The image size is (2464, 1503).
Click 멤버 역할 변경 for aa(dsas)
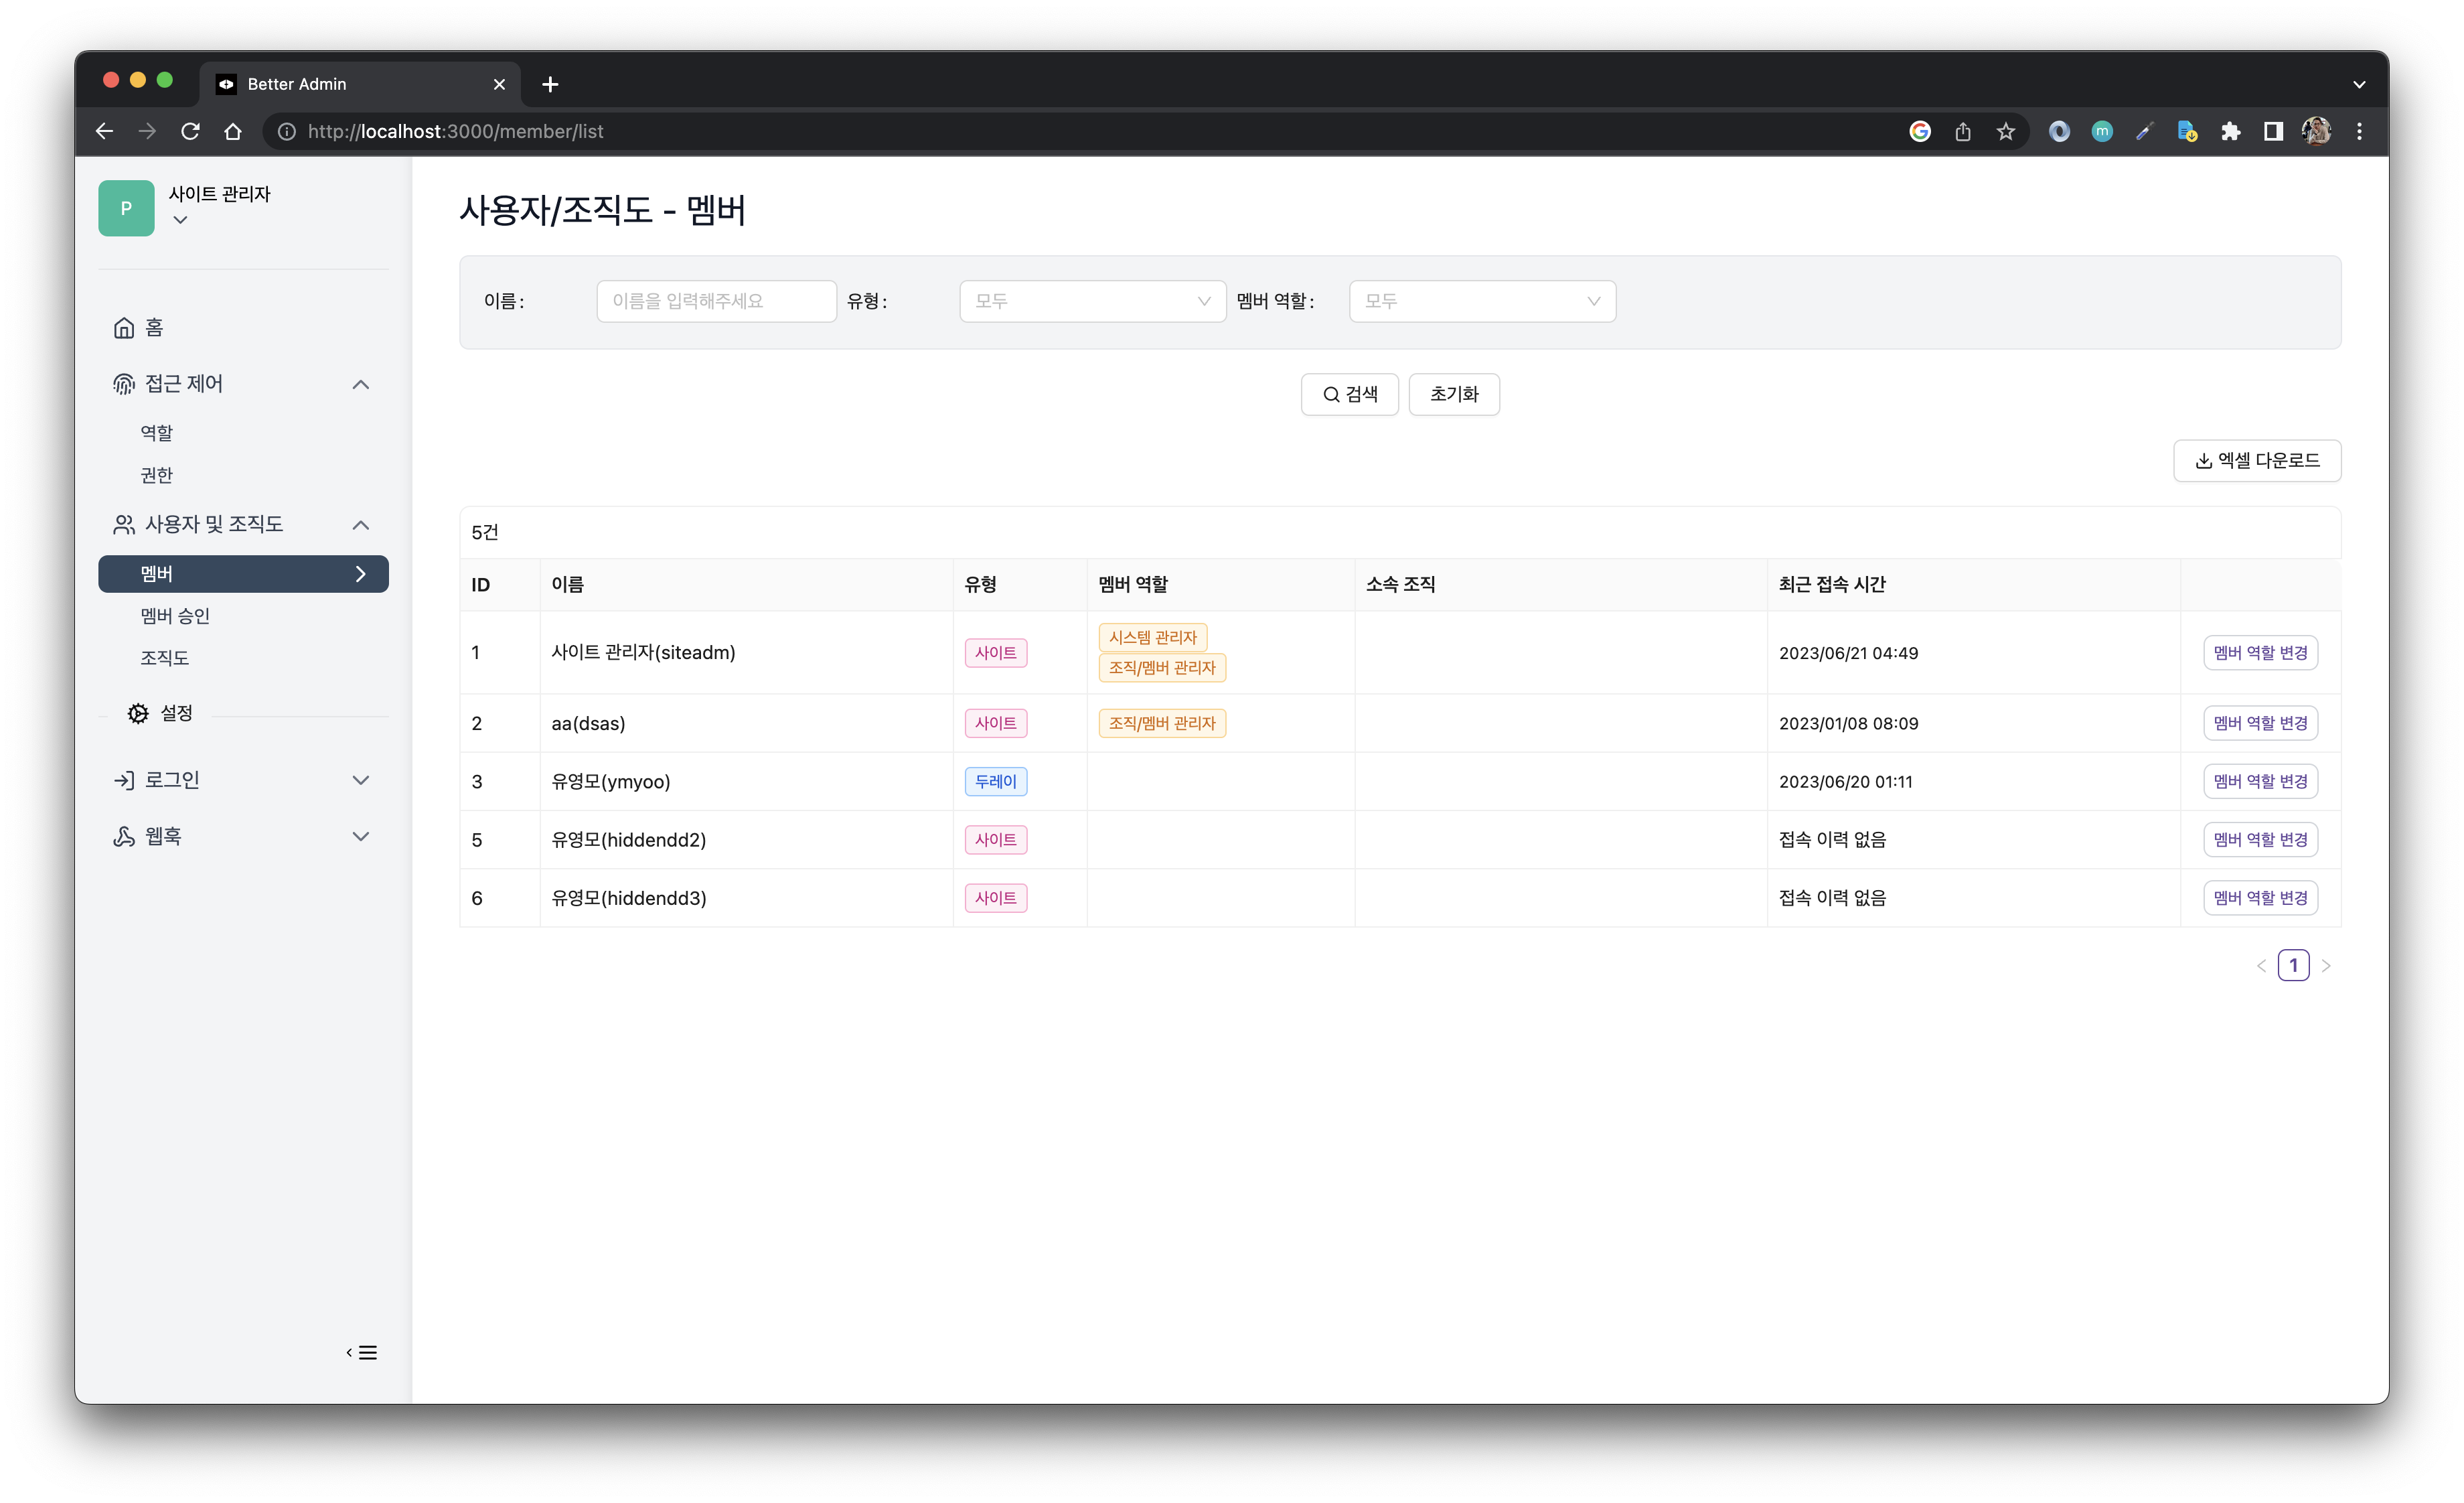tap(2260, 722)
